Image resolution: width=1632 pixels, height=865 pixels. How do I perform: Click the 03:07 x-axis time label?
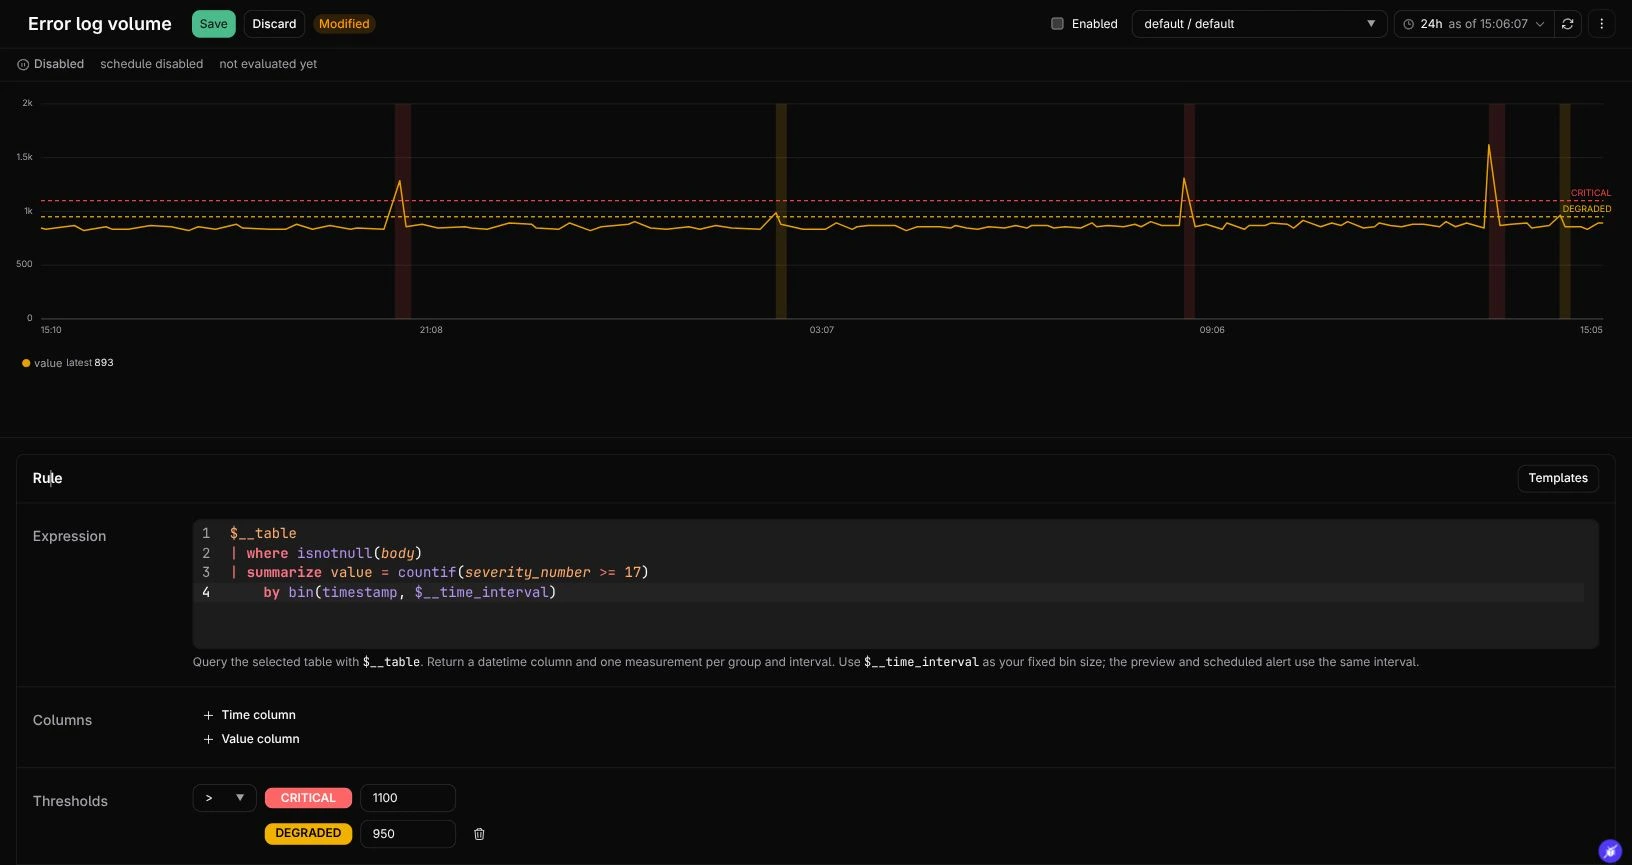tap(821, 330)
